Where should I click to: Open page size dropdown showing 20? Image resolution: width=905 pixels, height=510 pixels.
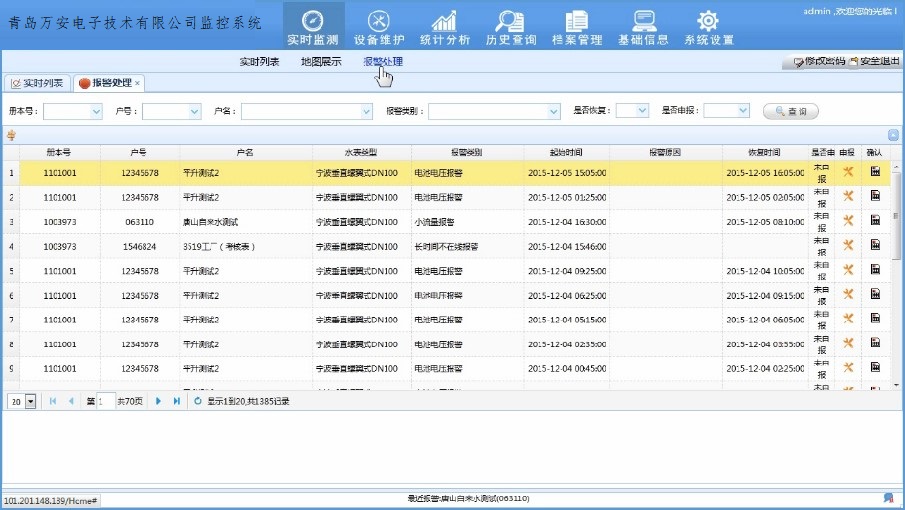(30, 401)
